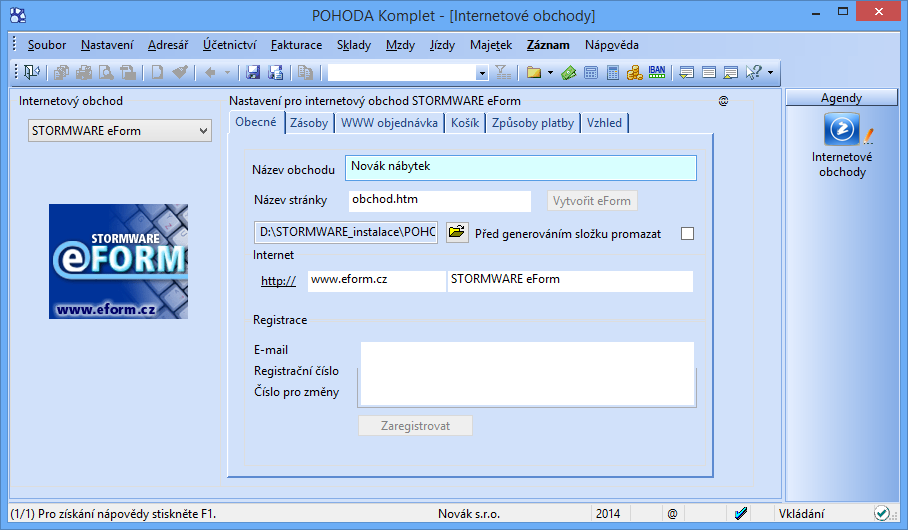Screen dimensions: 908x530
Task: Switch to the Způsoby platby tab
Action: pyautogui.click(x=533, y=123)
